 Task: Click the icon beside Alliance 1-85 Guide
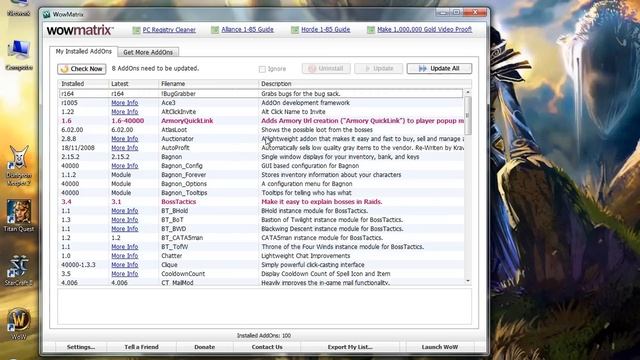point(215,30)
